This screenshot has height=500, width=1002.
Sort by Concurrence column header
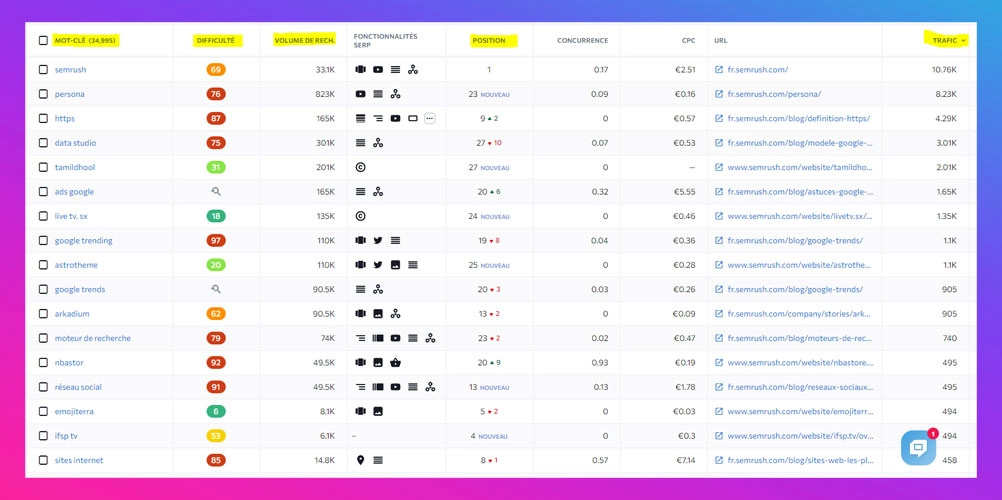tap(582, 40)
